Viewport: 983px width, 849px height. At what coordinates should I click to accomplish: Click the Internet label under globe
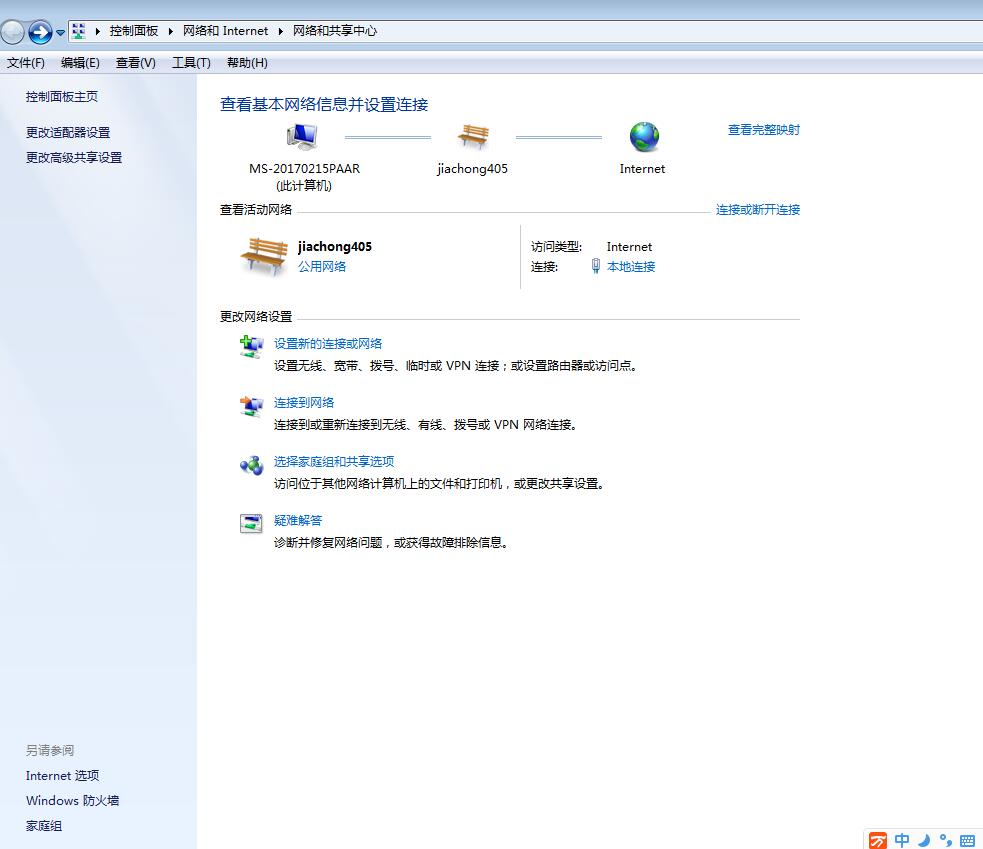coord(642,169)
